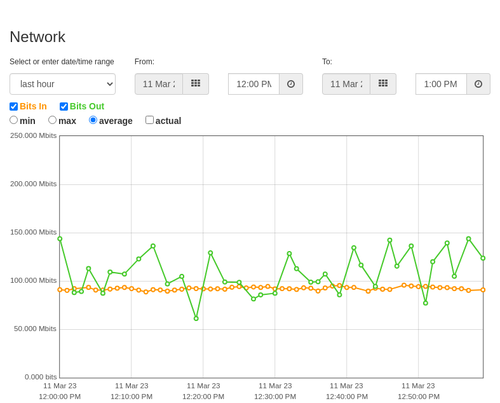This screenshot has width=500, height=403.
Task: Click the 12:50:00 PM time axis label
Action: 419,397
